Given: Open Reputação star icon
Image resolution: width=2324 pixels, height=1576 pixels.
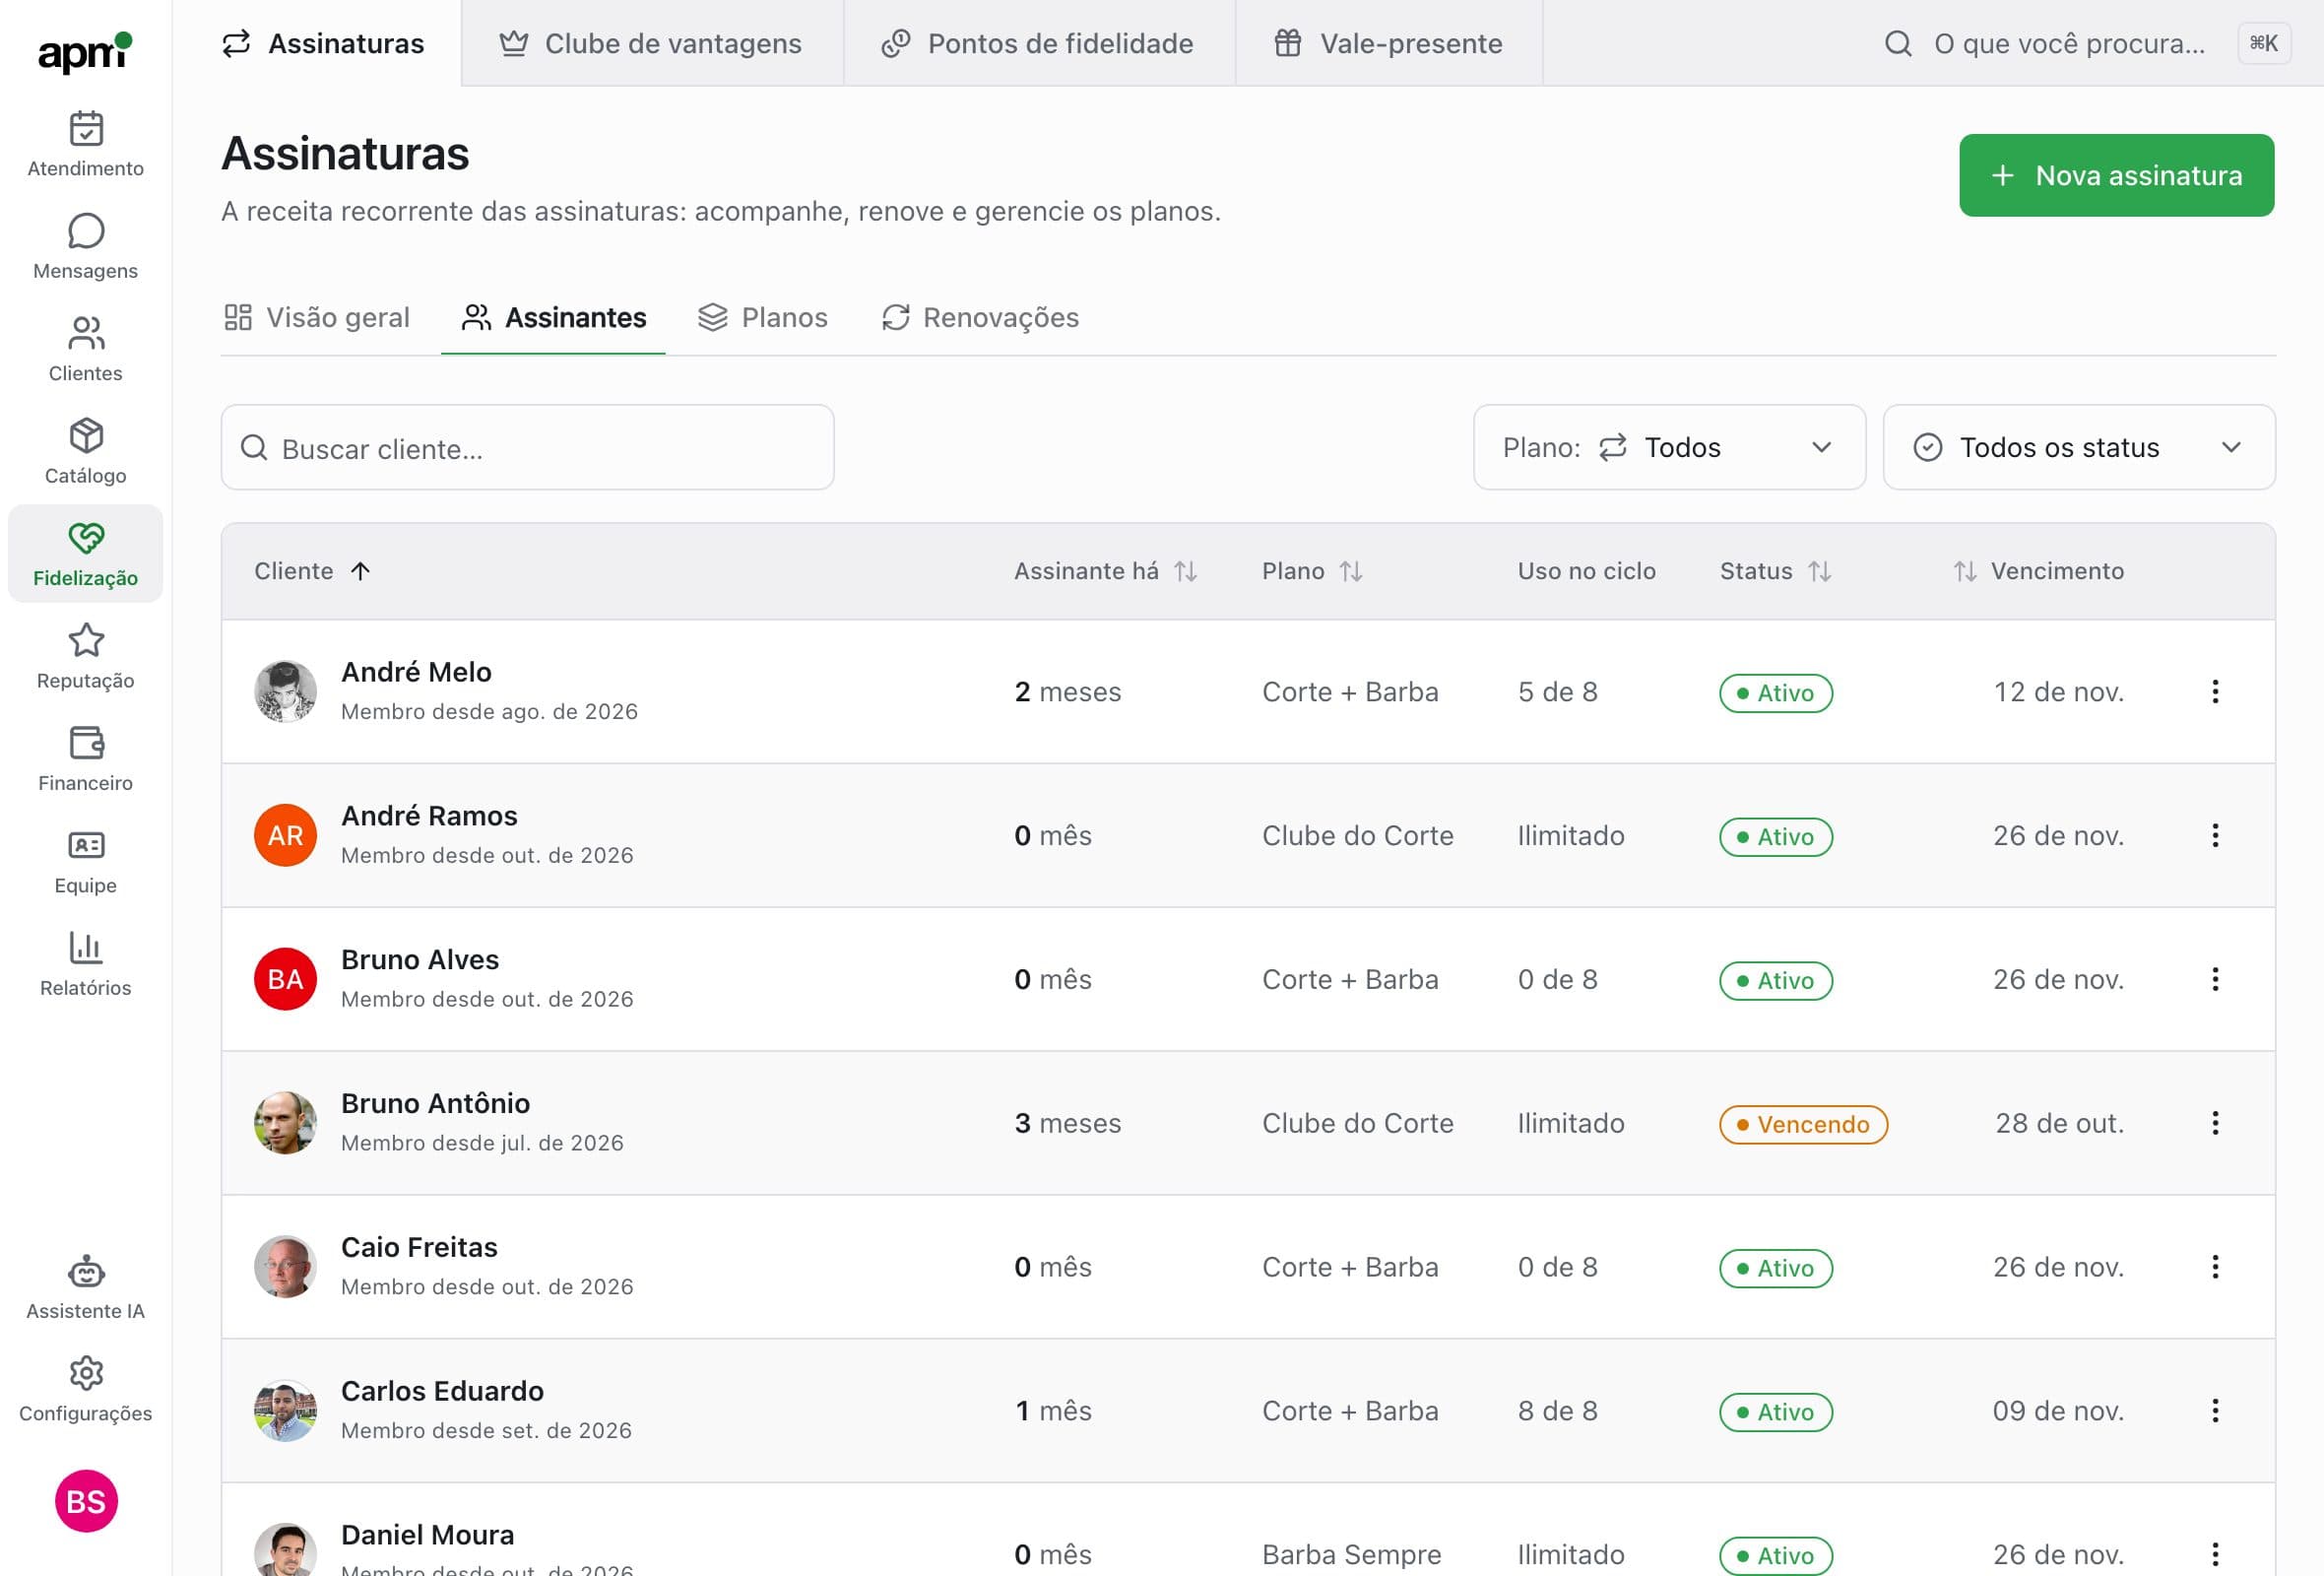Looking at the screenshot, I should (x=86, y=640).
